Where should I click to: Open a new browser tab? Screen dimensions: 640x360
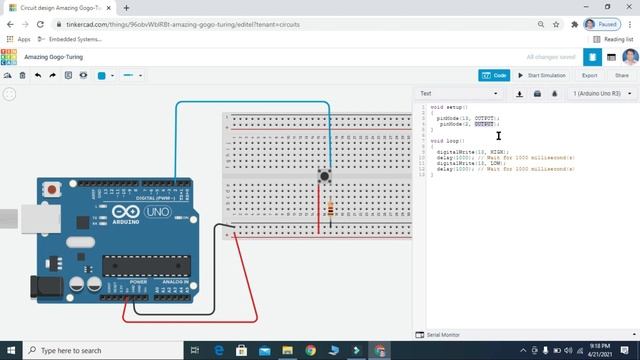click(x=126, y=8)
